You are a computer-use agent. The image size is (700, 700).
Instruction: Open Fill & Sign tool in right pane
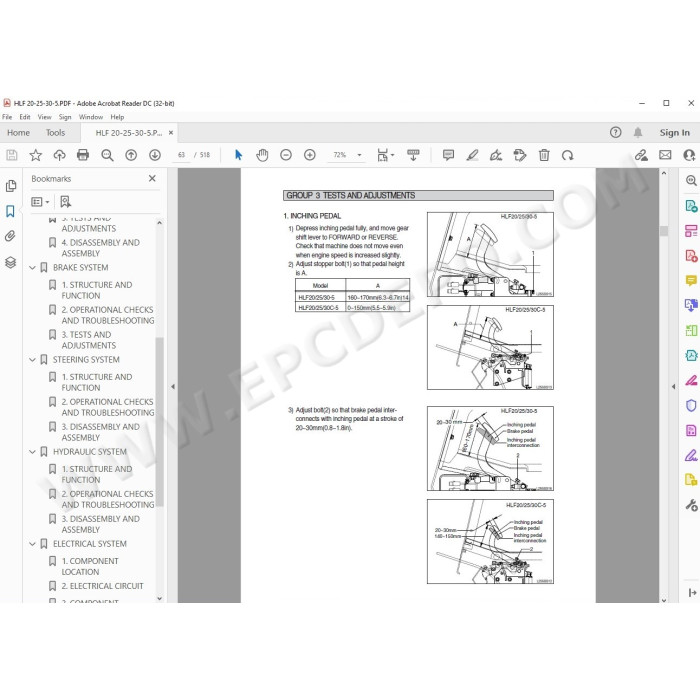pos(691,455)
